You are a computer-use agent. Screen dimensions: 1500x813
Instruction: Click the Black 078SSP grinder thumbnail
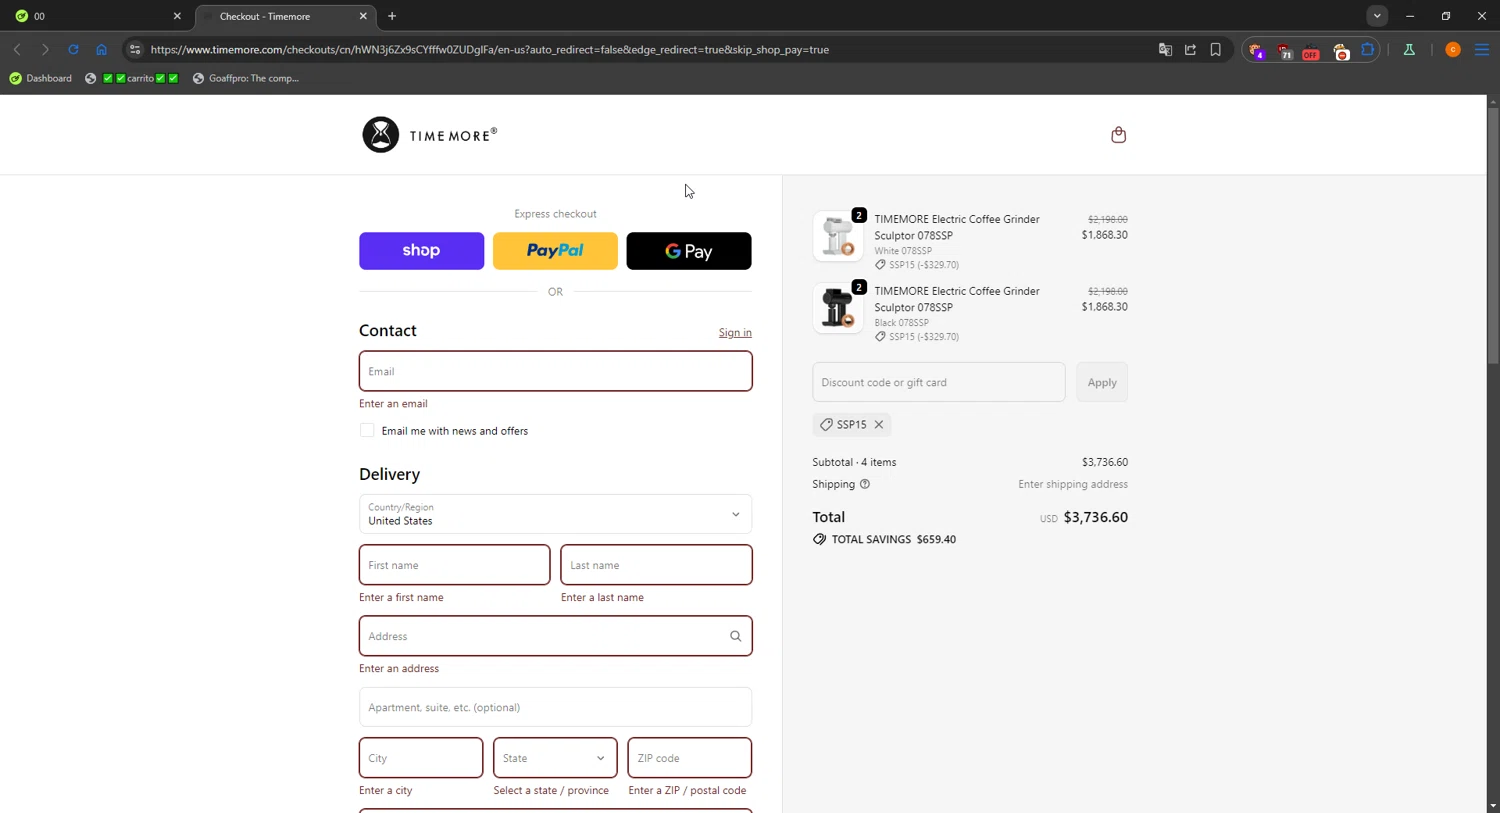coord(838,308)
